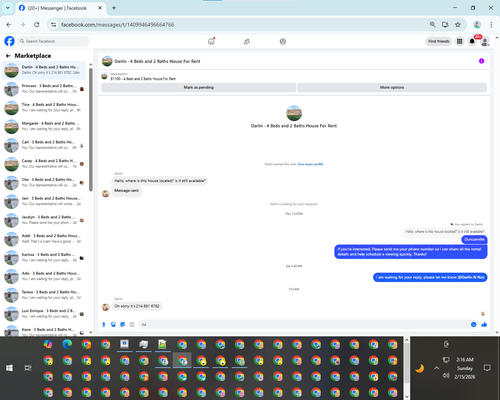Click Mark as pending button
Viewport: 500px width, 400px height.
(198, 87)
